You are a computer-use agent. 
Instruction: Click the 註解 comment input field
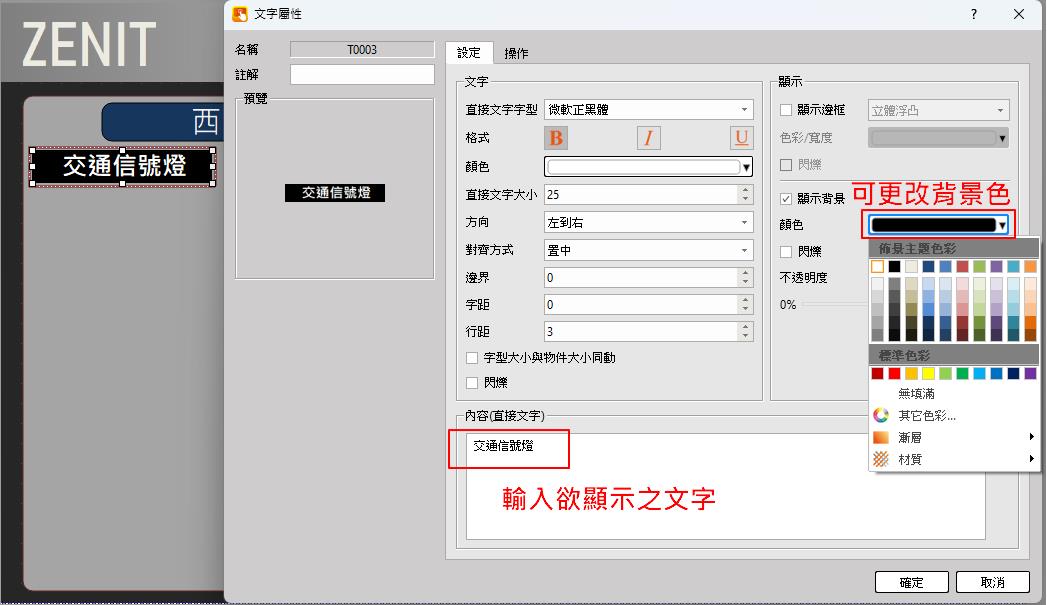(x=362, y=75)
